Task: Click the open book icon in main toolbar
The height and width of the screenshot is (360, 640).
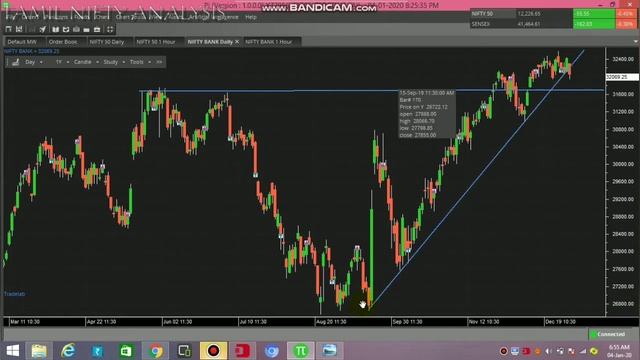Action: (x=56, y=29)
